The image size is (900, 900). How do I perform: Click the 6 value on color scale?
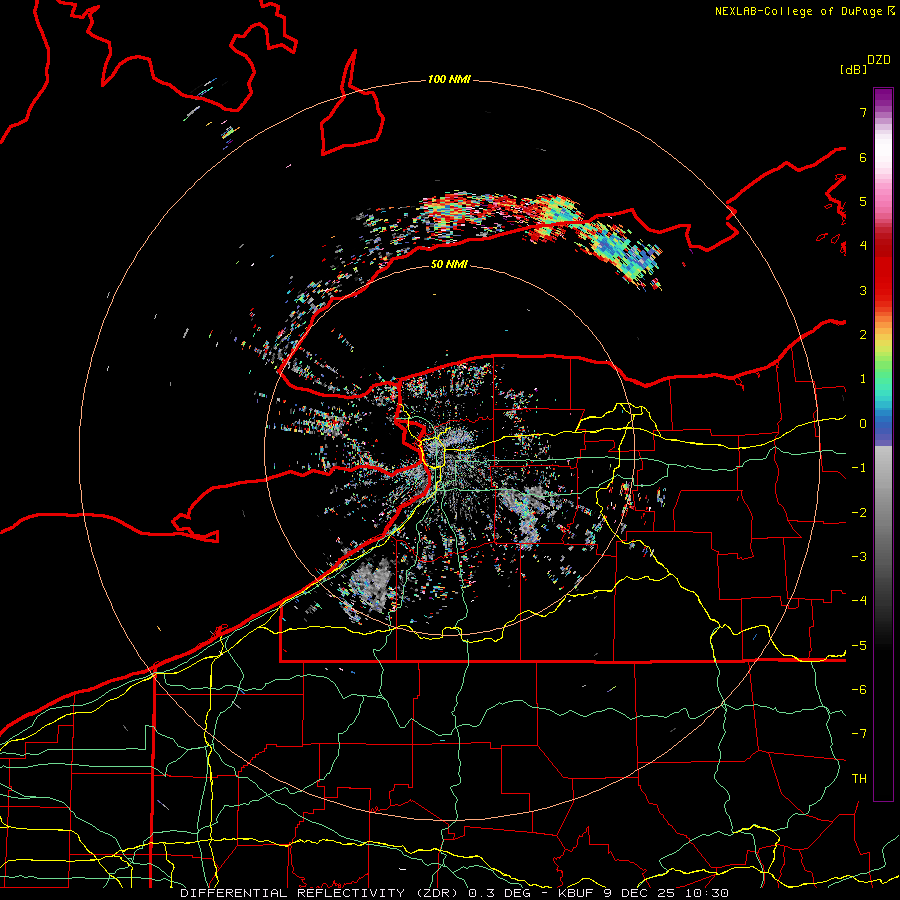click(x=863, y=157)
